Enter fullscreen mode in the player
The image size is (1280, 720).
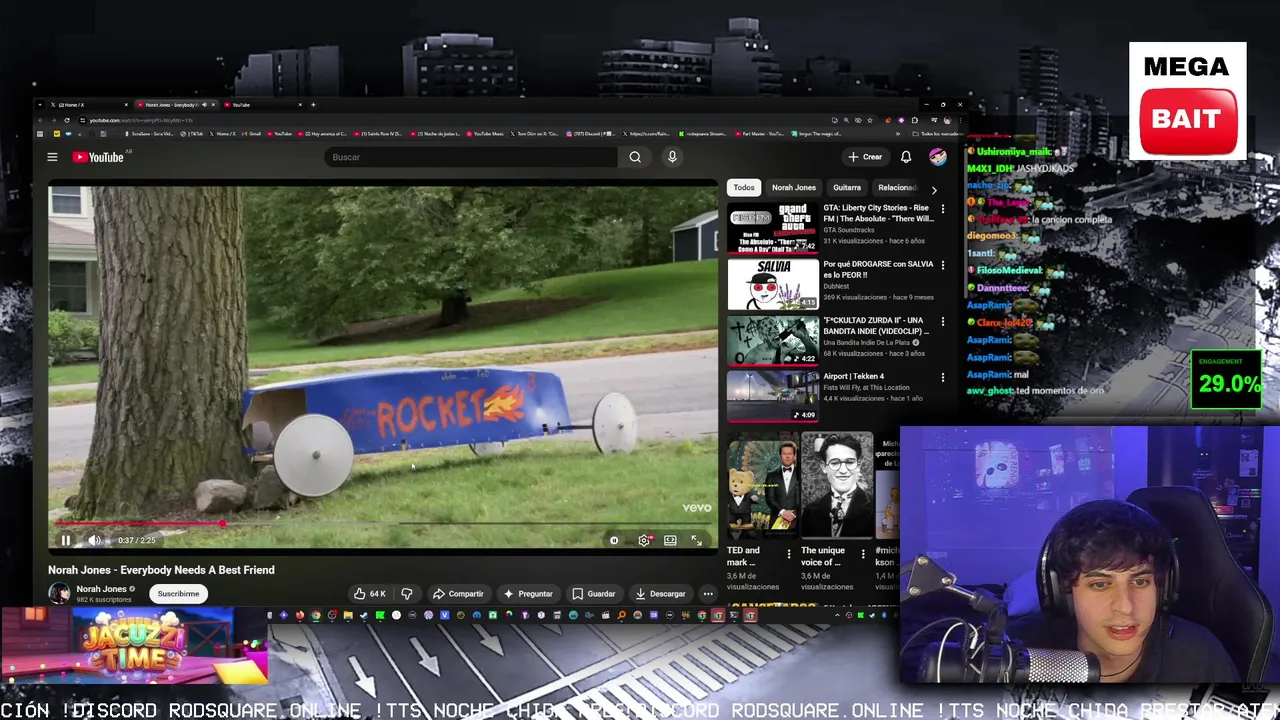pyautogui.click(x=697, y=540)
